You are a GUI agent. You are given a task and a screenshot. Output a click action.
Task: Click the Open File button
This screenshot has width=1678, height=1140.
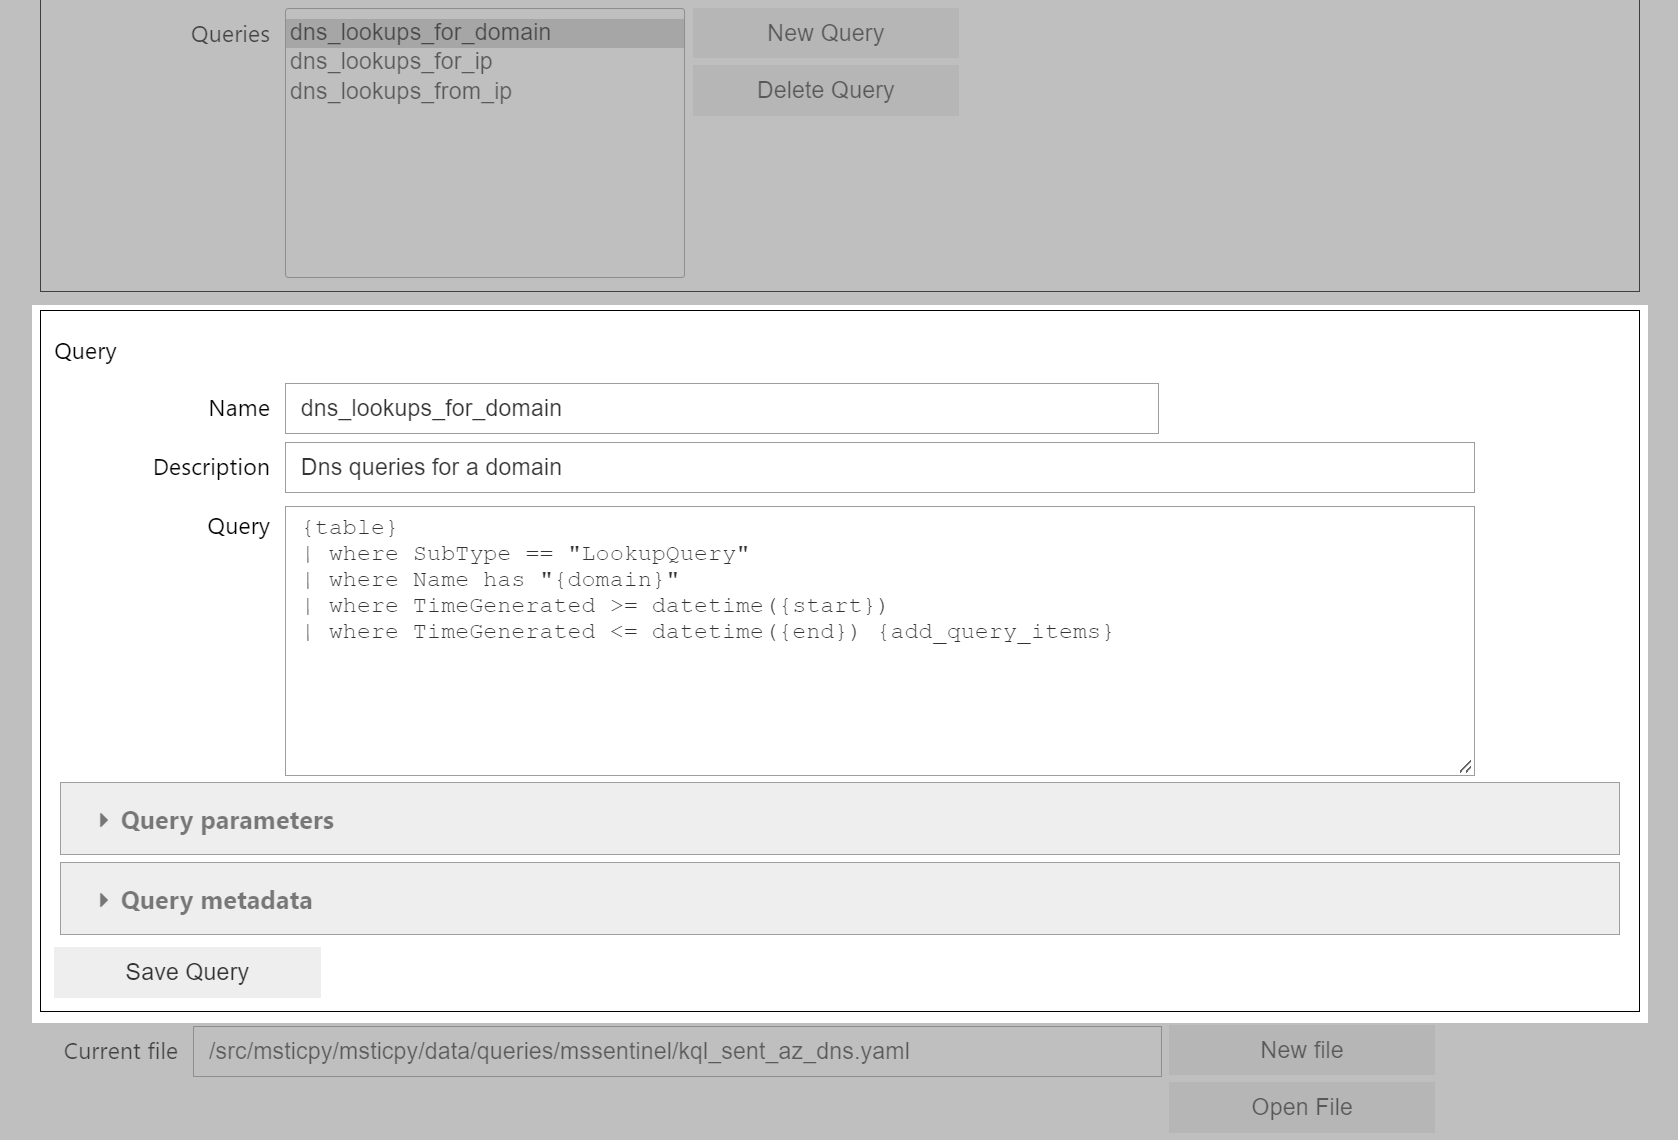click(1301, 1107)
